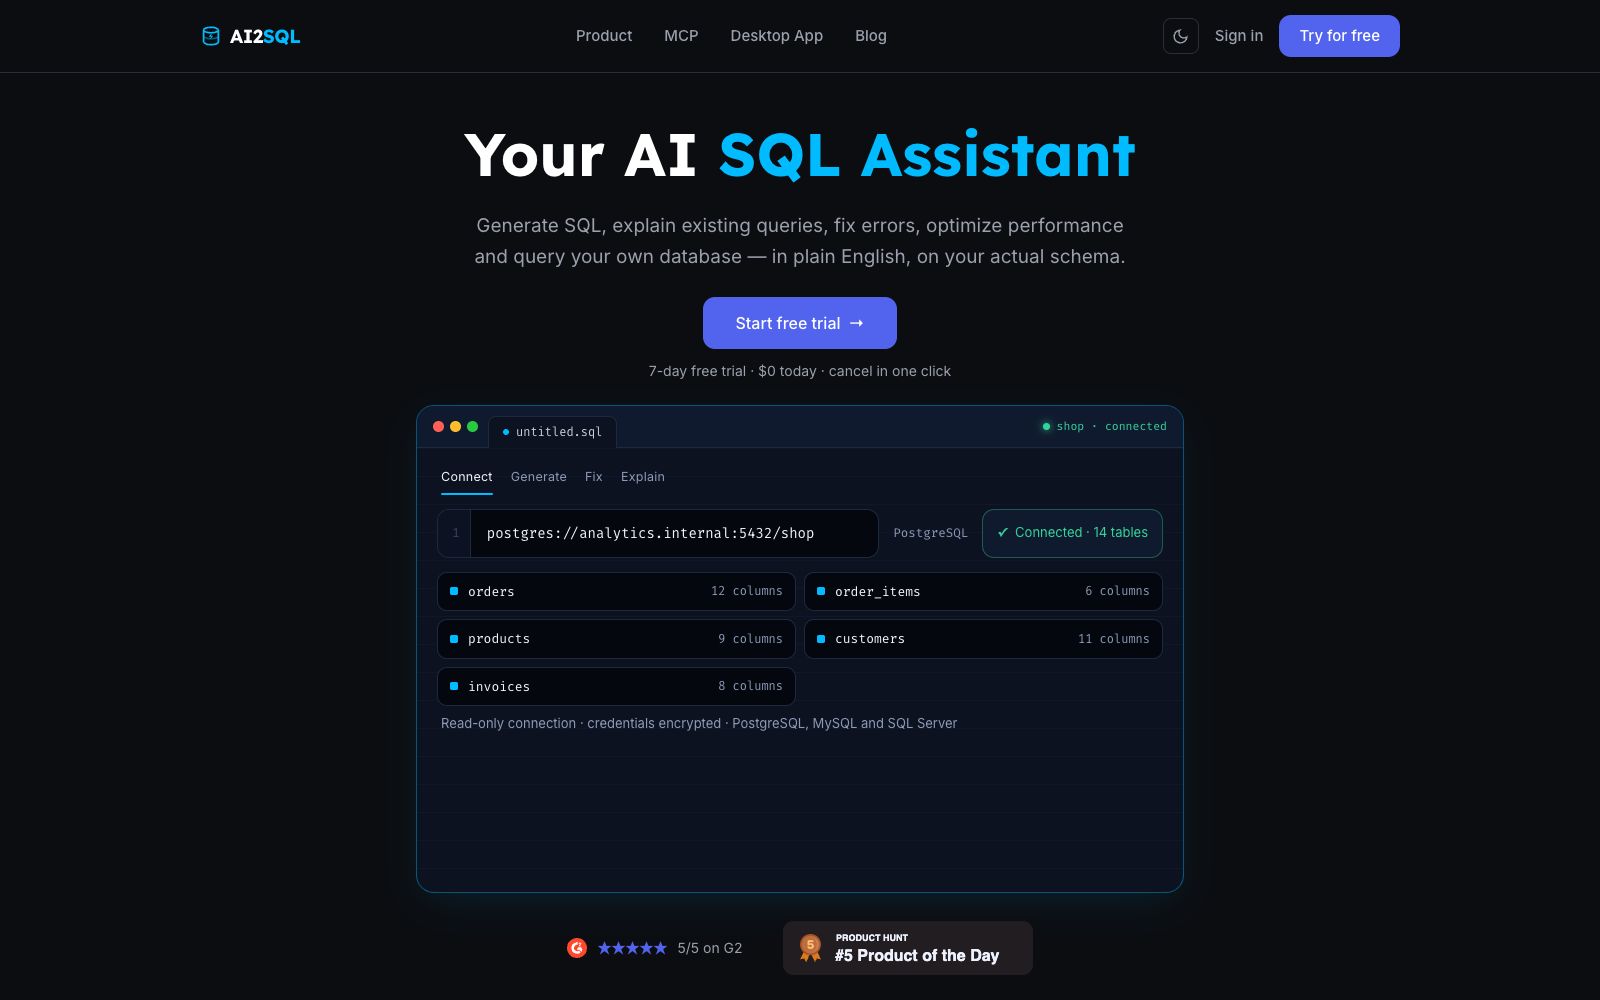Switch to the Fix tab
Image resolution: width=1600 pixels, height=1000 pixels.
[x=594, y=477]
